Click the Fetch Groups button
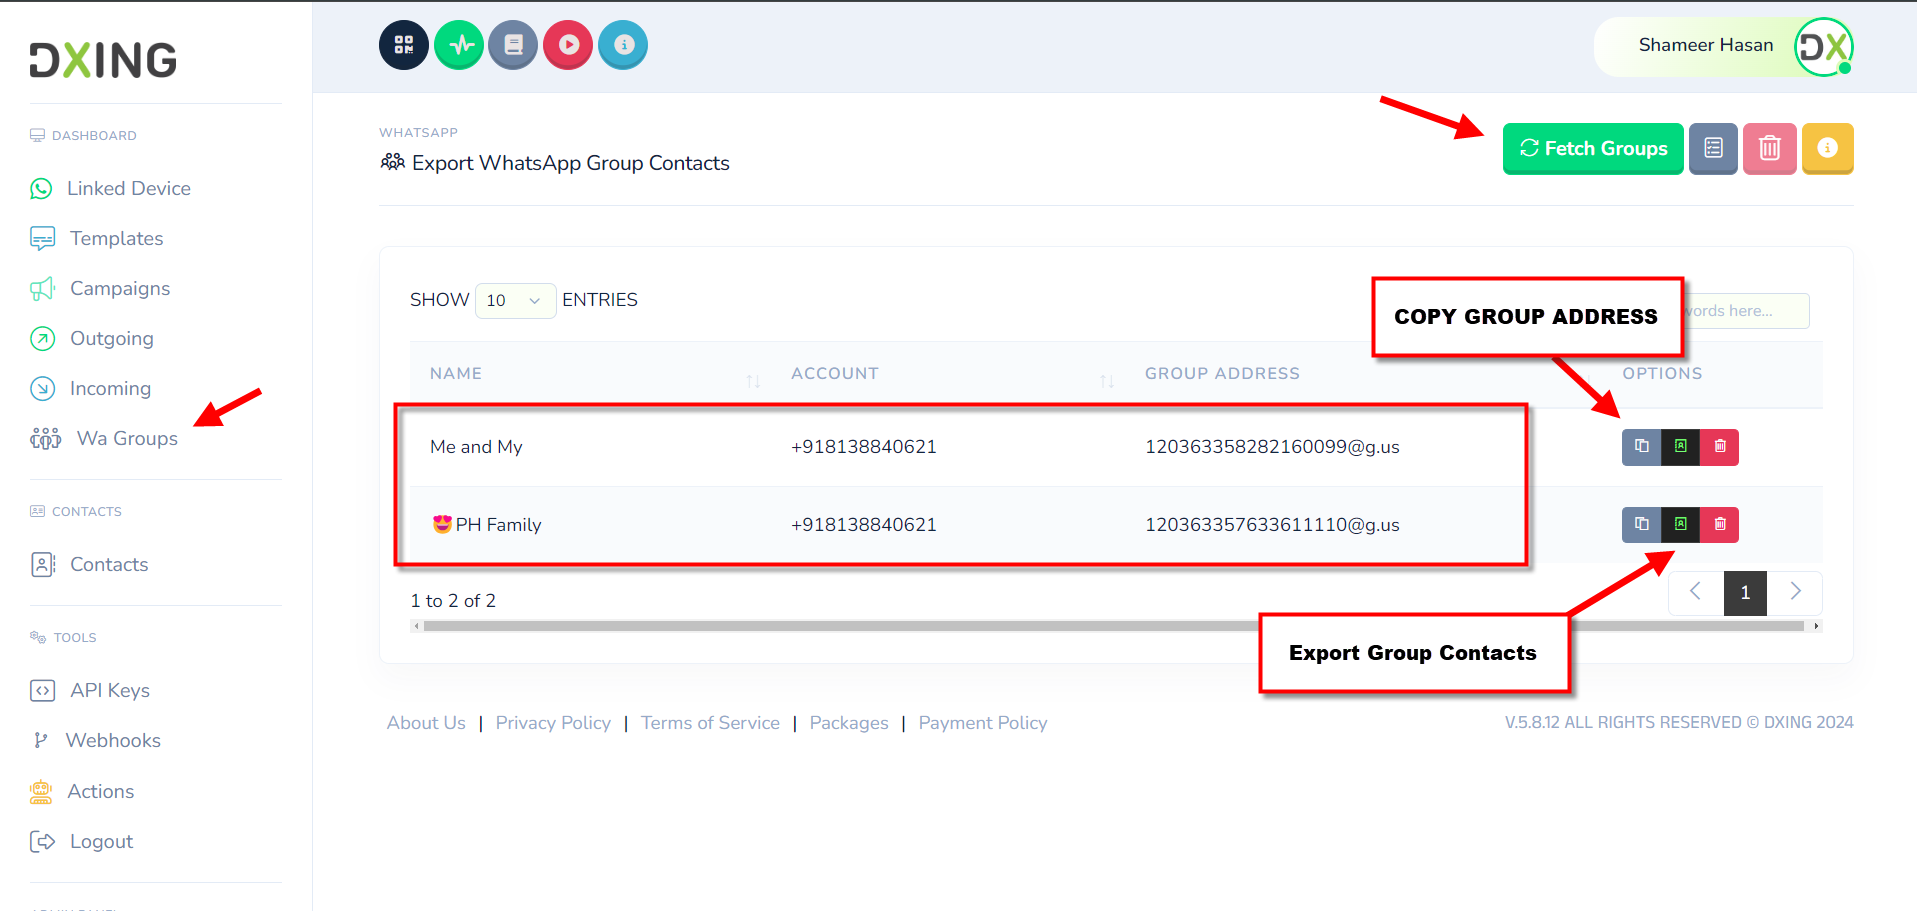This screenshot has width=1917, height=911. tap(1593, 148)
